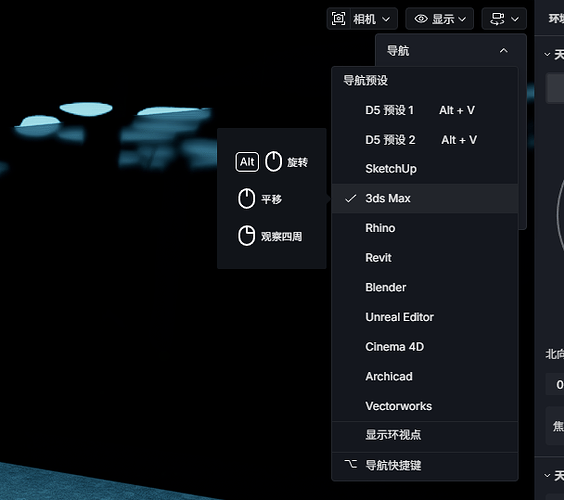The height and width of the screenshot is (500, 564).
Task: Toggle 显示环视点 option
Action: (x=424, y=435)
